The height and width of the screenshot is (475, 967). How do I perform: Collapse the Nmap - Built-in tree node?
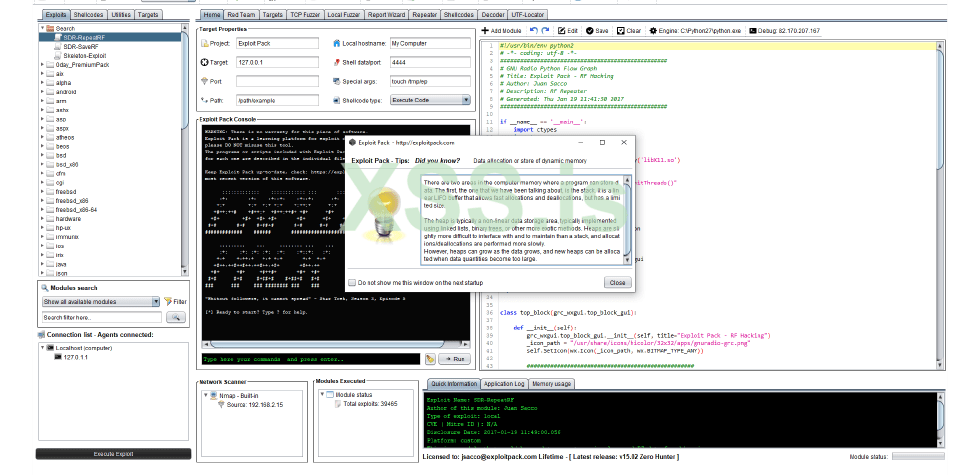point(207,394)
